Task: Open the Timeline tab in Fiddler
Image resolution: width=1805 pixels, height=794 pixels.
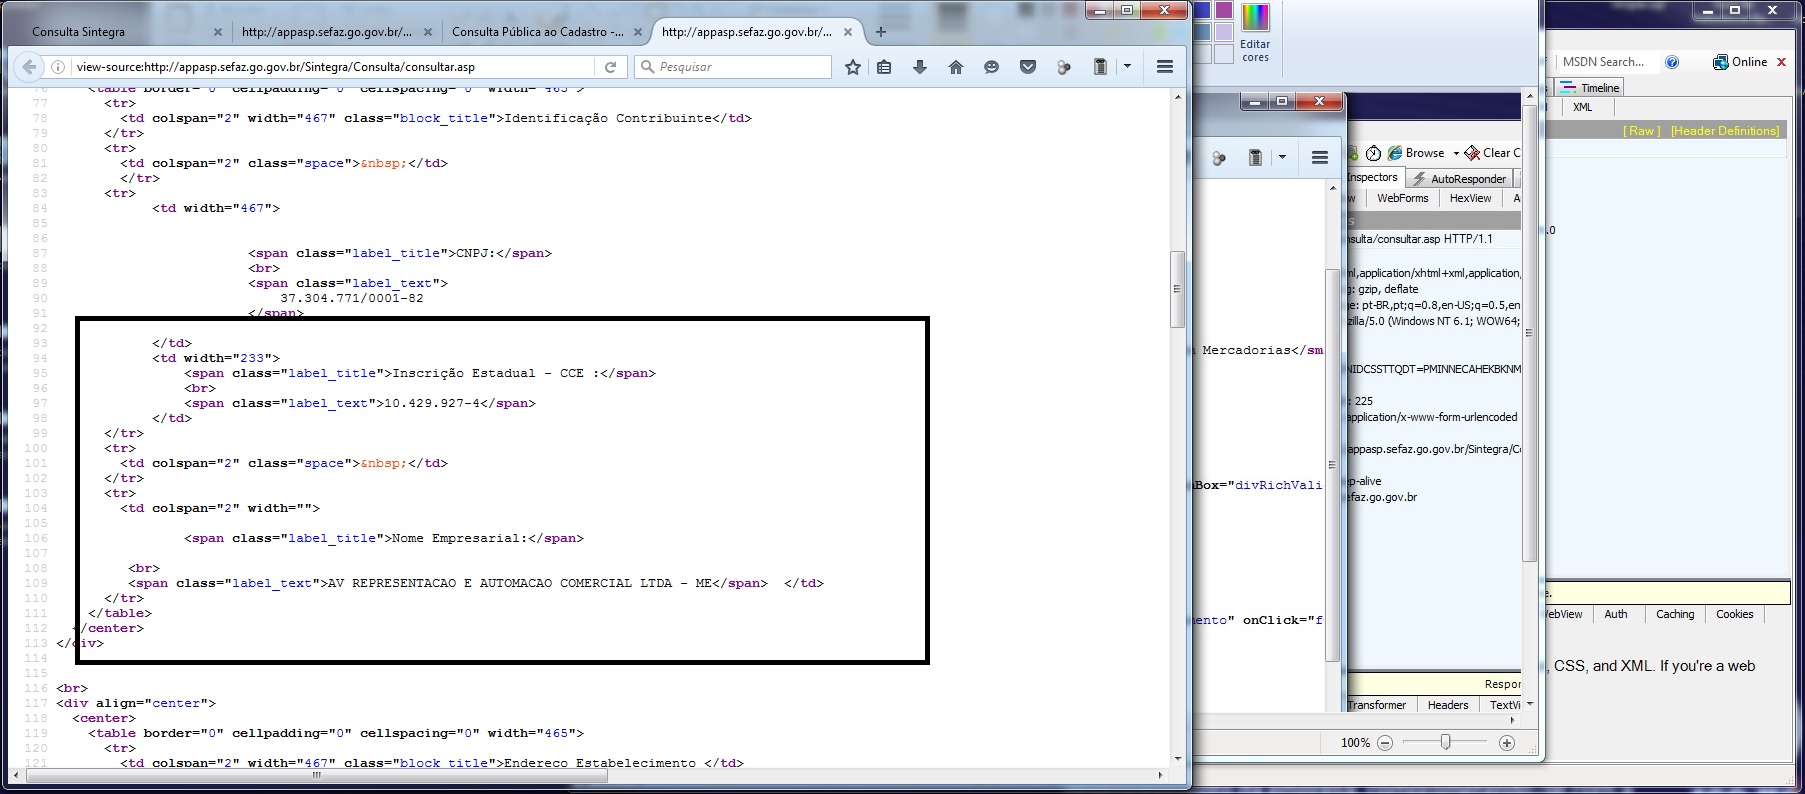Action: 1590,88
